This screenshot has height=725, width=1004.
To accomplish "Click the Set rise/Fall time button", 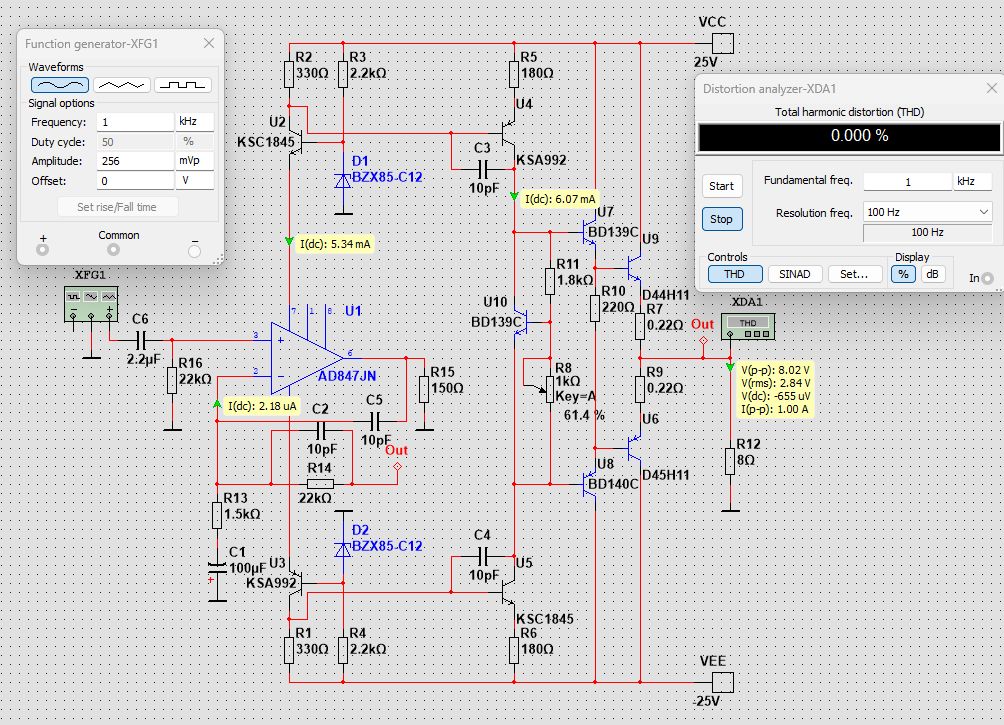I will pyautogui.click(x=117, y=207).
